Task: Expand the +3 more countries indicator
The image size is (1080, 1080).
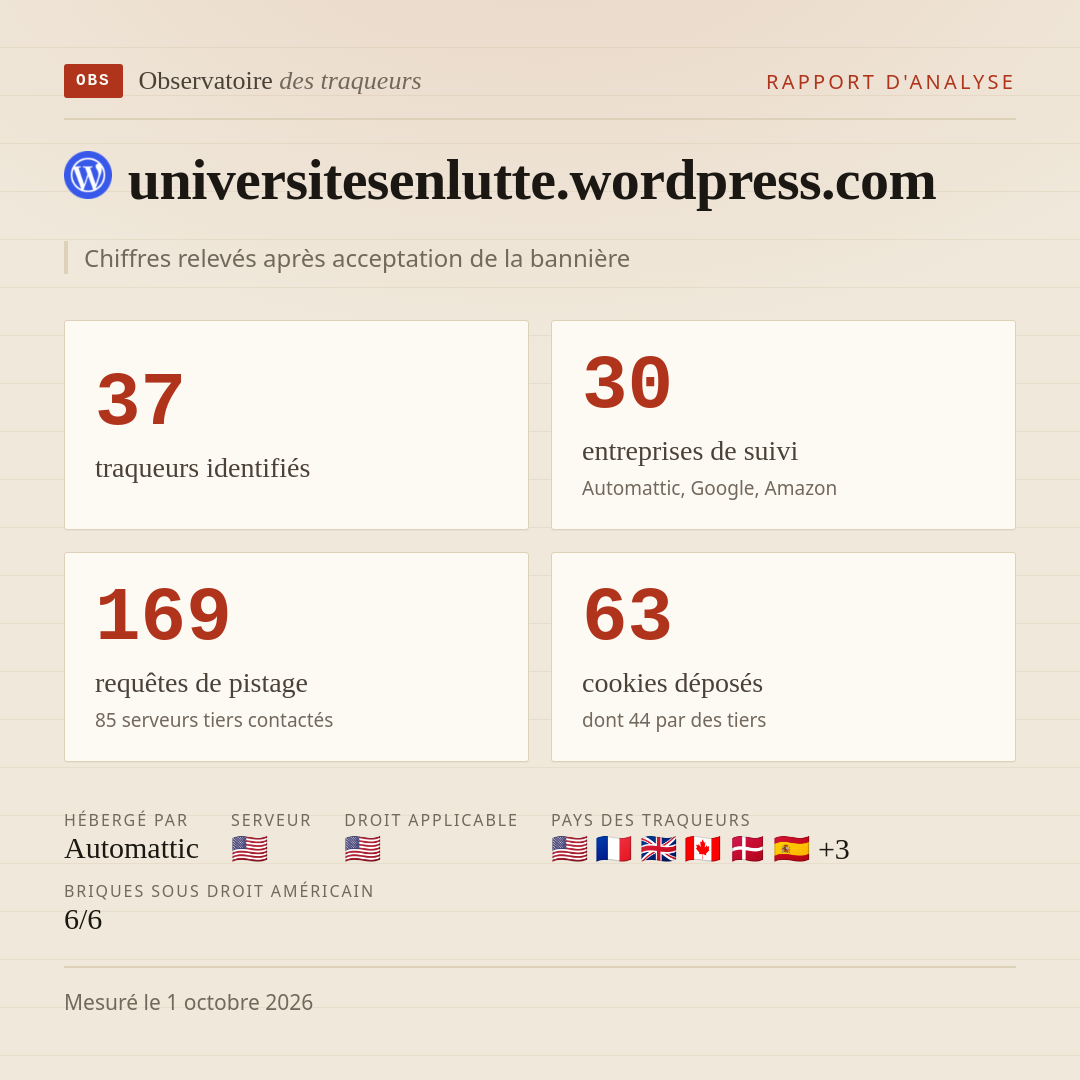Action: click(x=834, y=849)
